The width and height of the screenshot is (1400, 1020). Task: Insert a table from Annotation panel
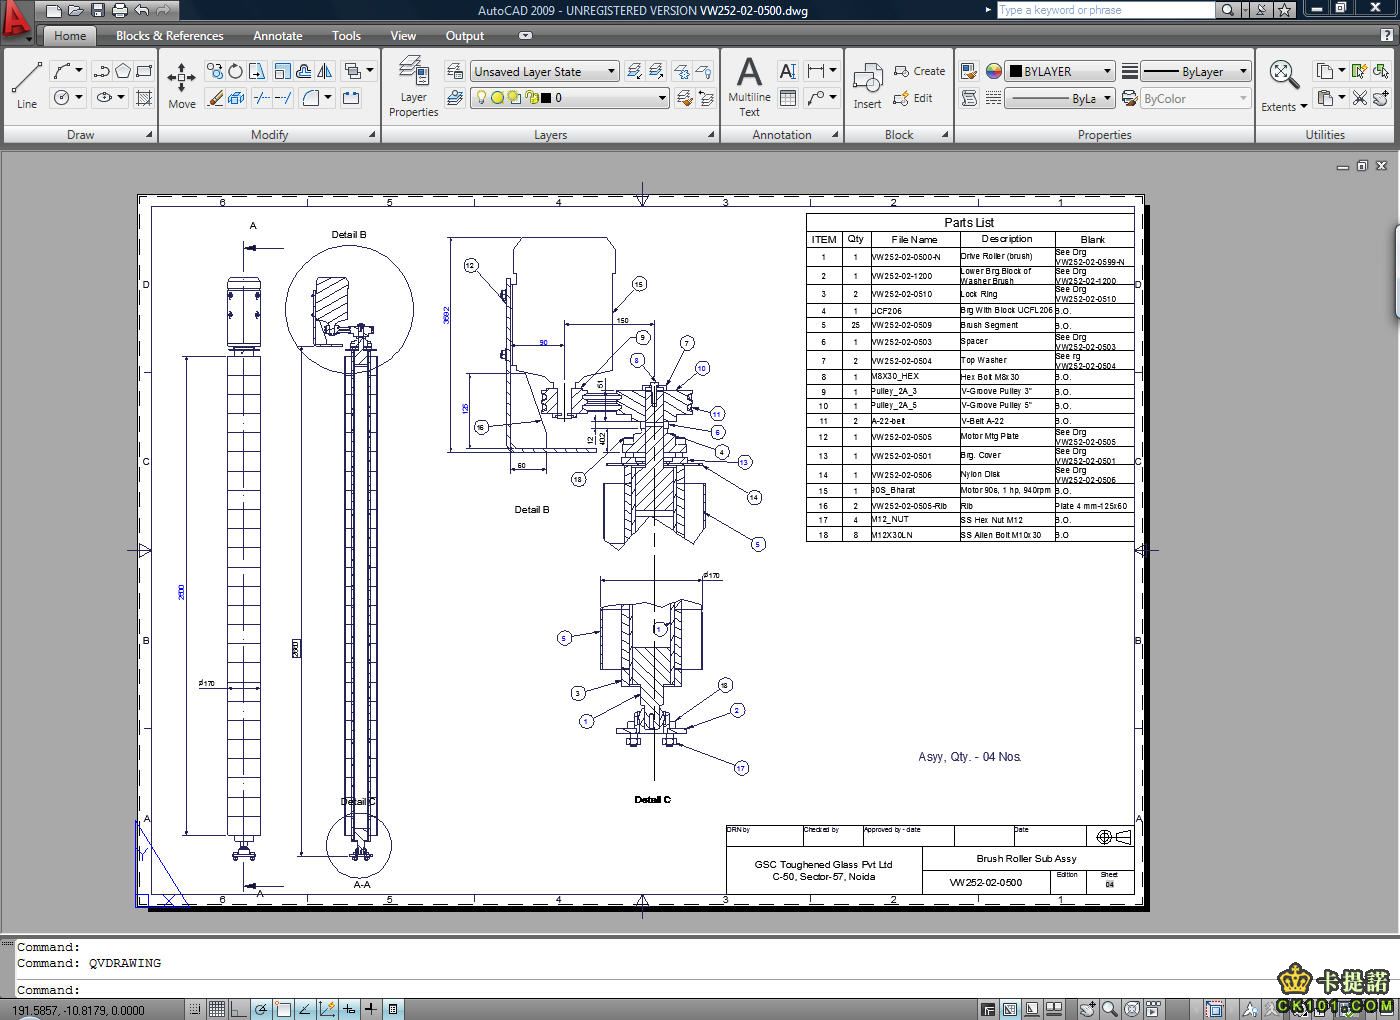pos(788,98)
